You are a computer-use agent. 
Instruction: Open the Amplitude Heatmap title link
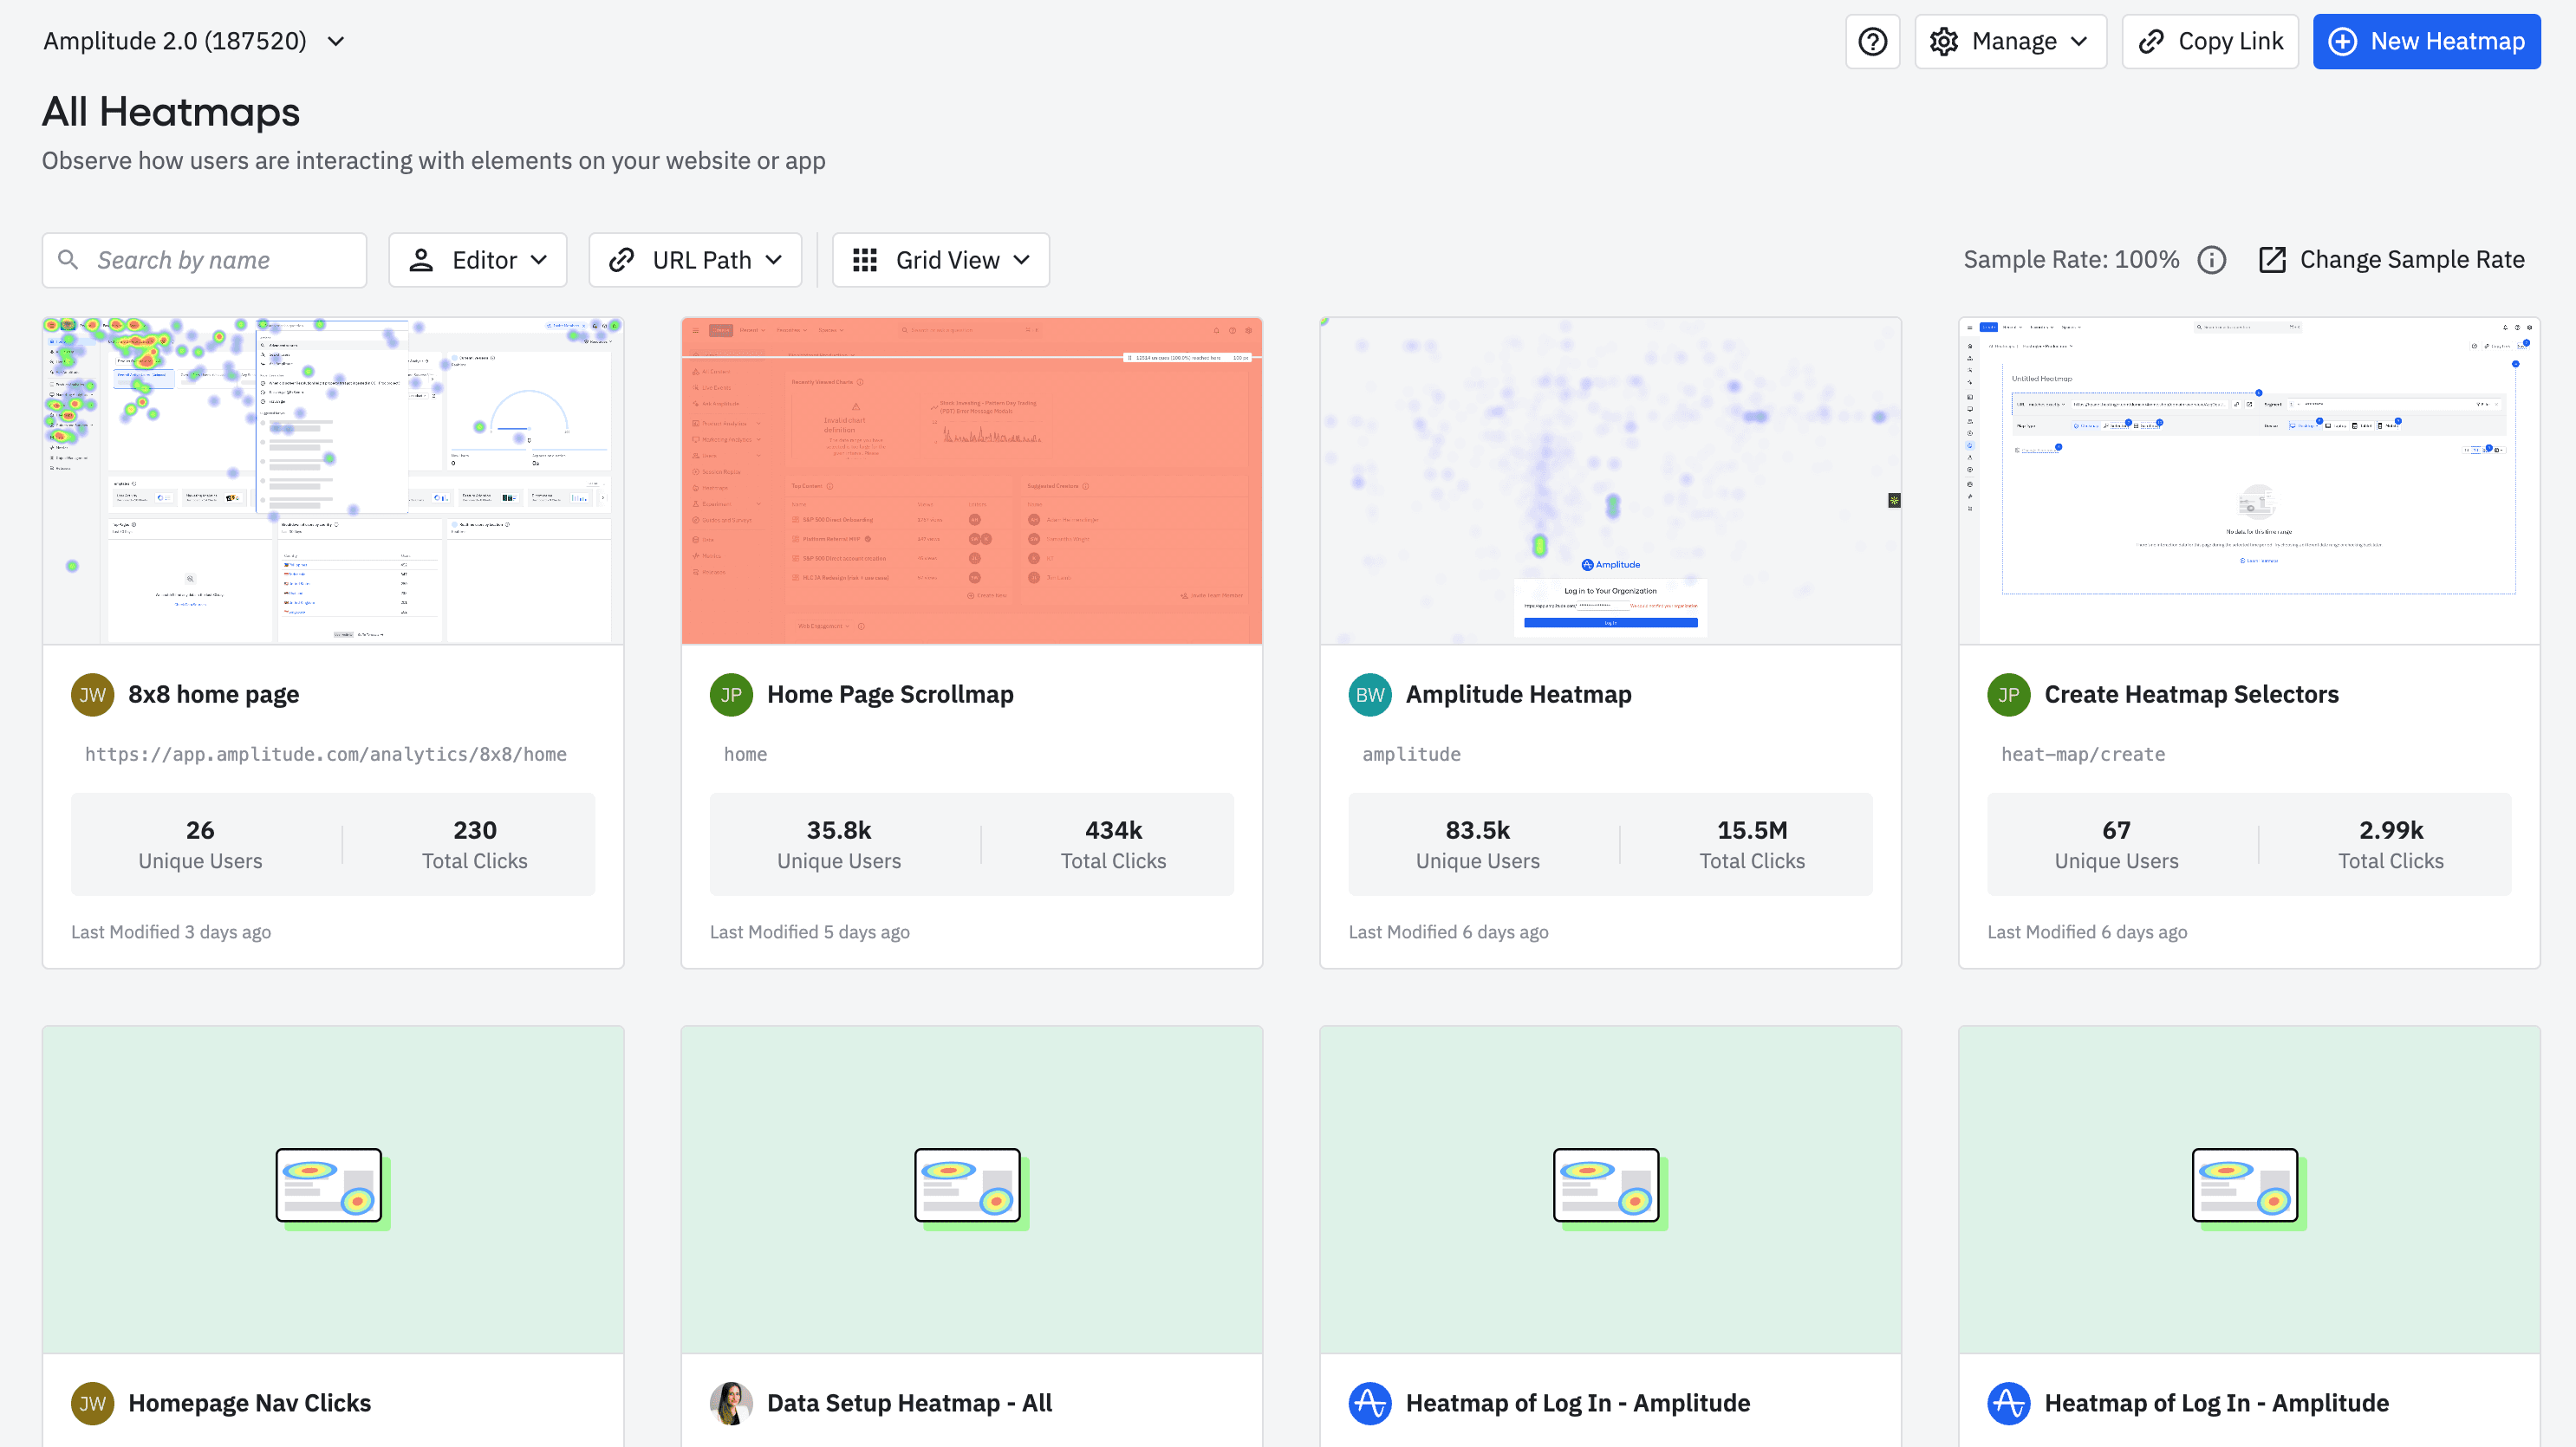1518,695
